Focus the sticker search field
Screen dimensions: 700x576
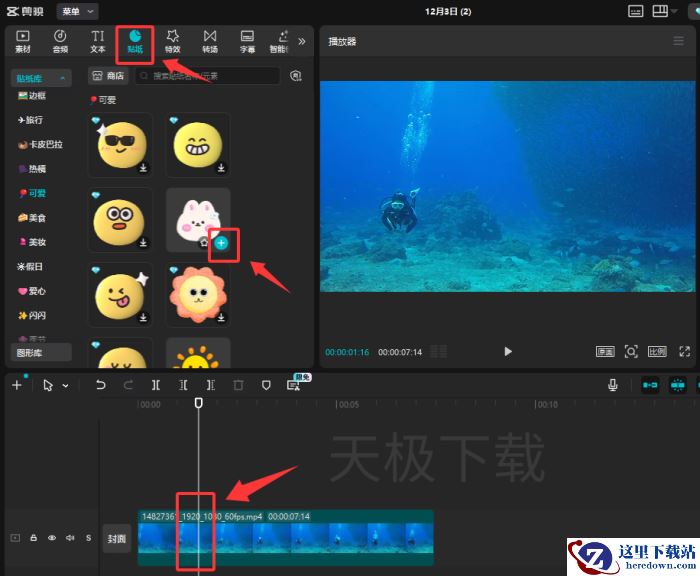coord(208,76)
